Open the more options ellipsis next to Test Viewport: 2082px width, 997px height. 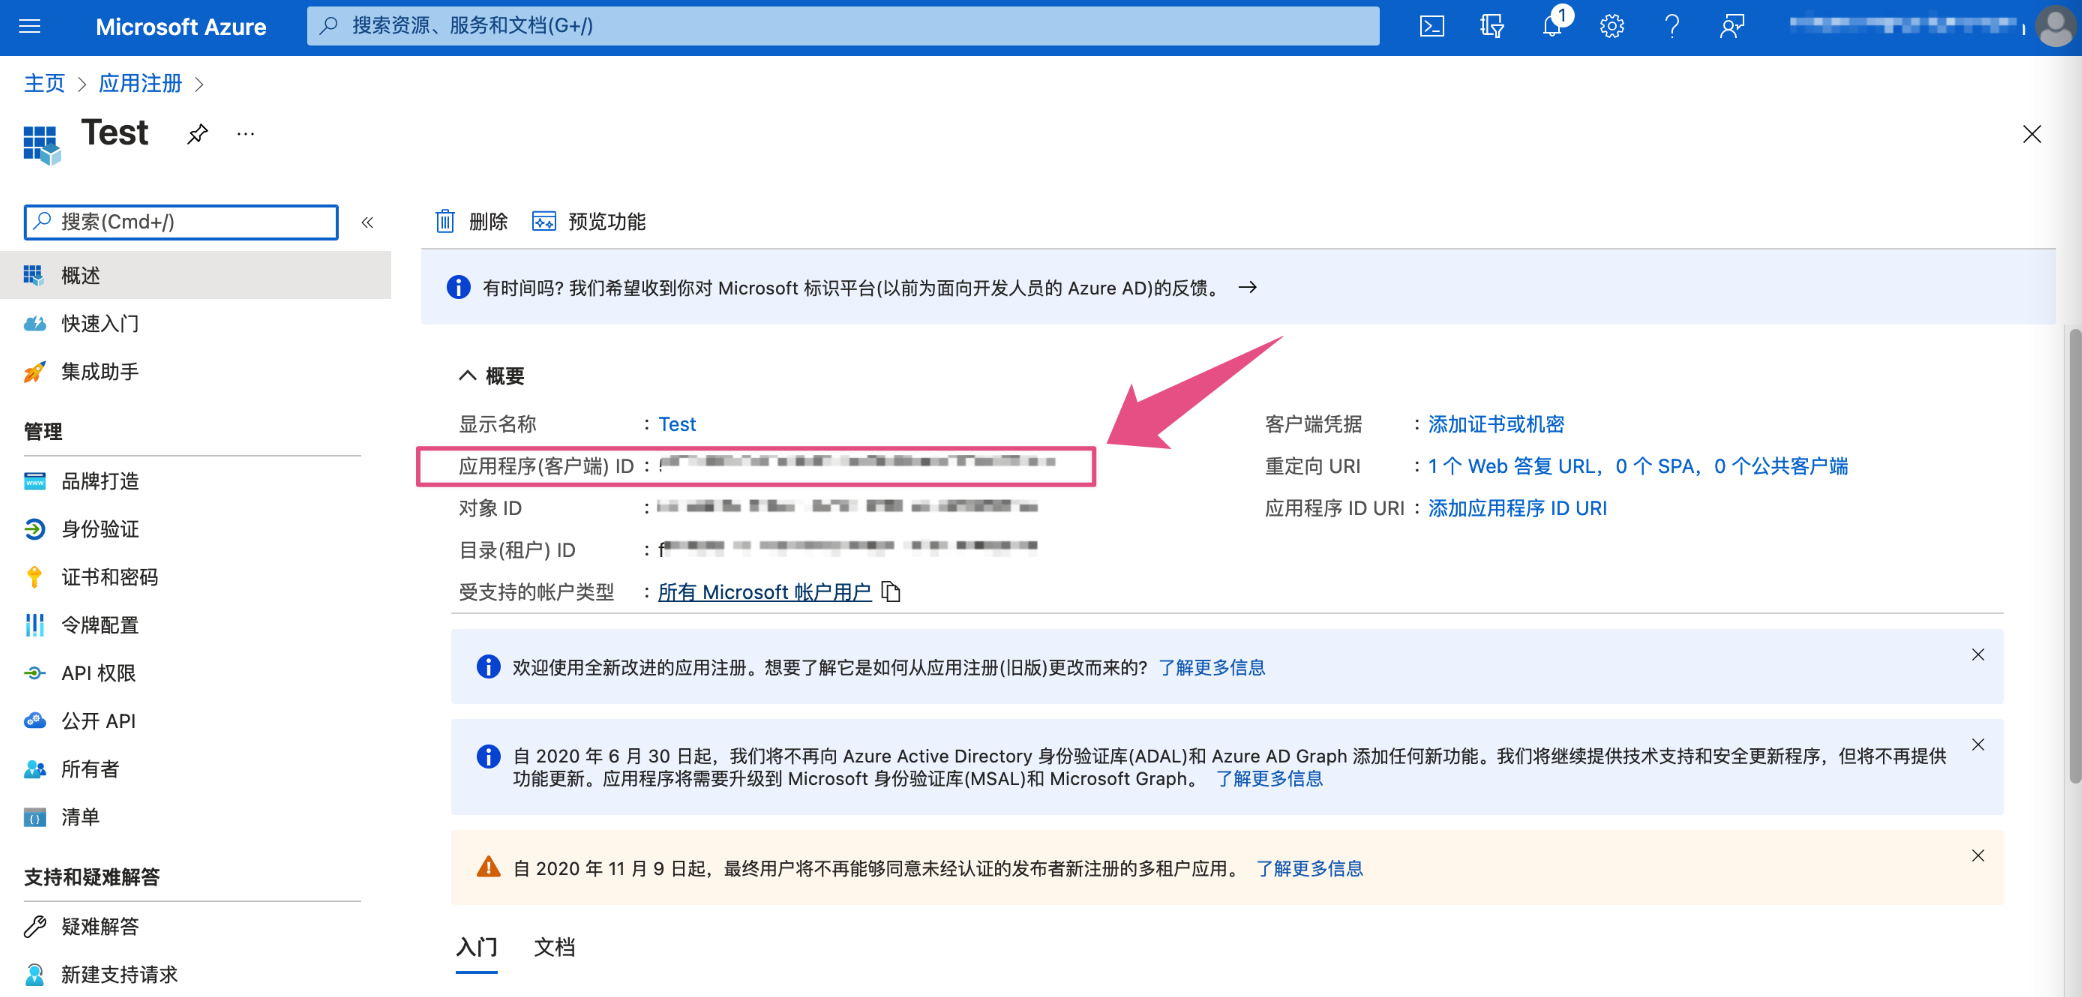(x=246, y=134)
